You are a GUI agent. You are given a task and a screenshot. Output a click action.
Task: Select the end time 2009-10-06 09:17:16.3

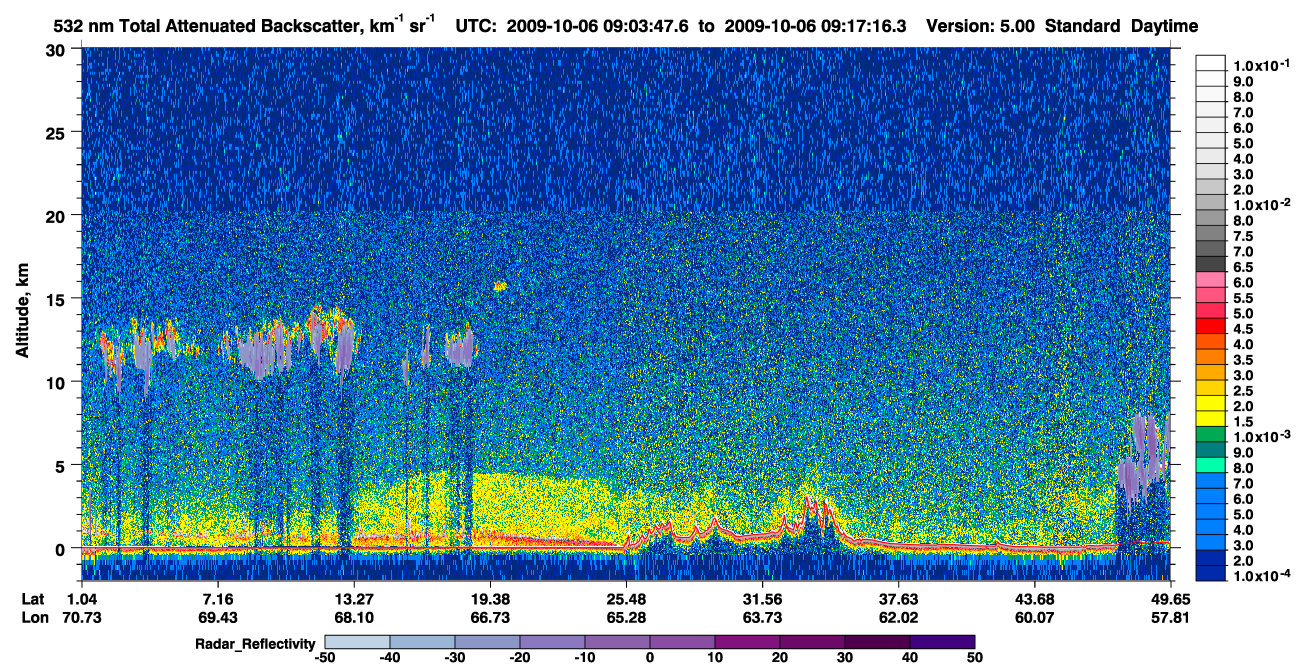[817, 27]
